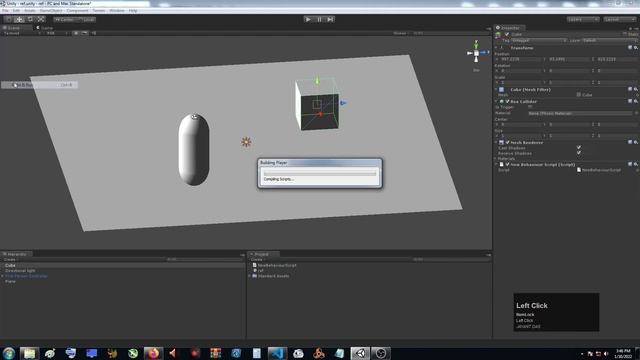Click the Play button
This screenshot has height=360, width=640.
(x=308, y=19)
